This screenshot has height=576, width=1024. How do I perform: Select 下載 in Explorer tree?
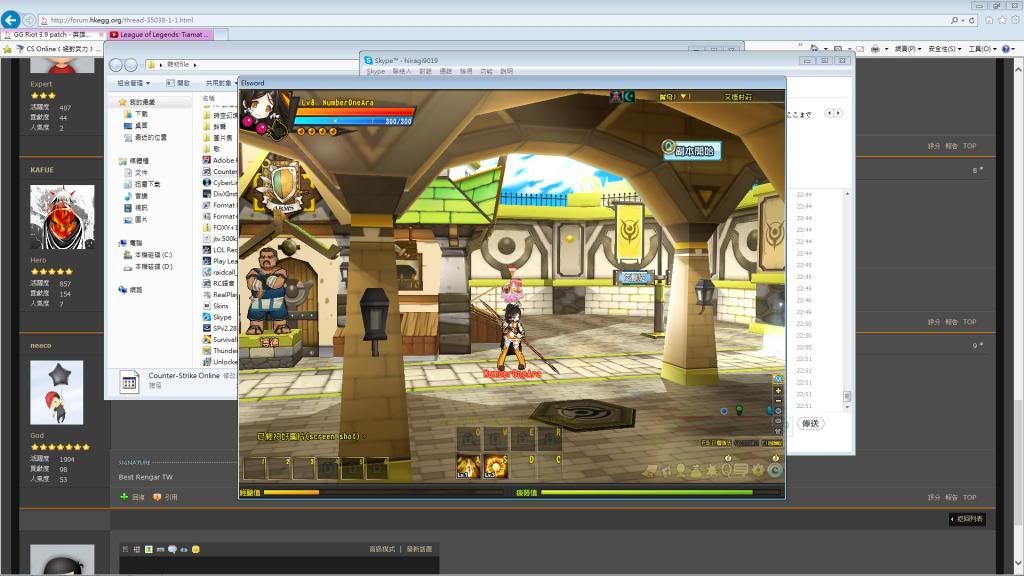pos(136,114)
